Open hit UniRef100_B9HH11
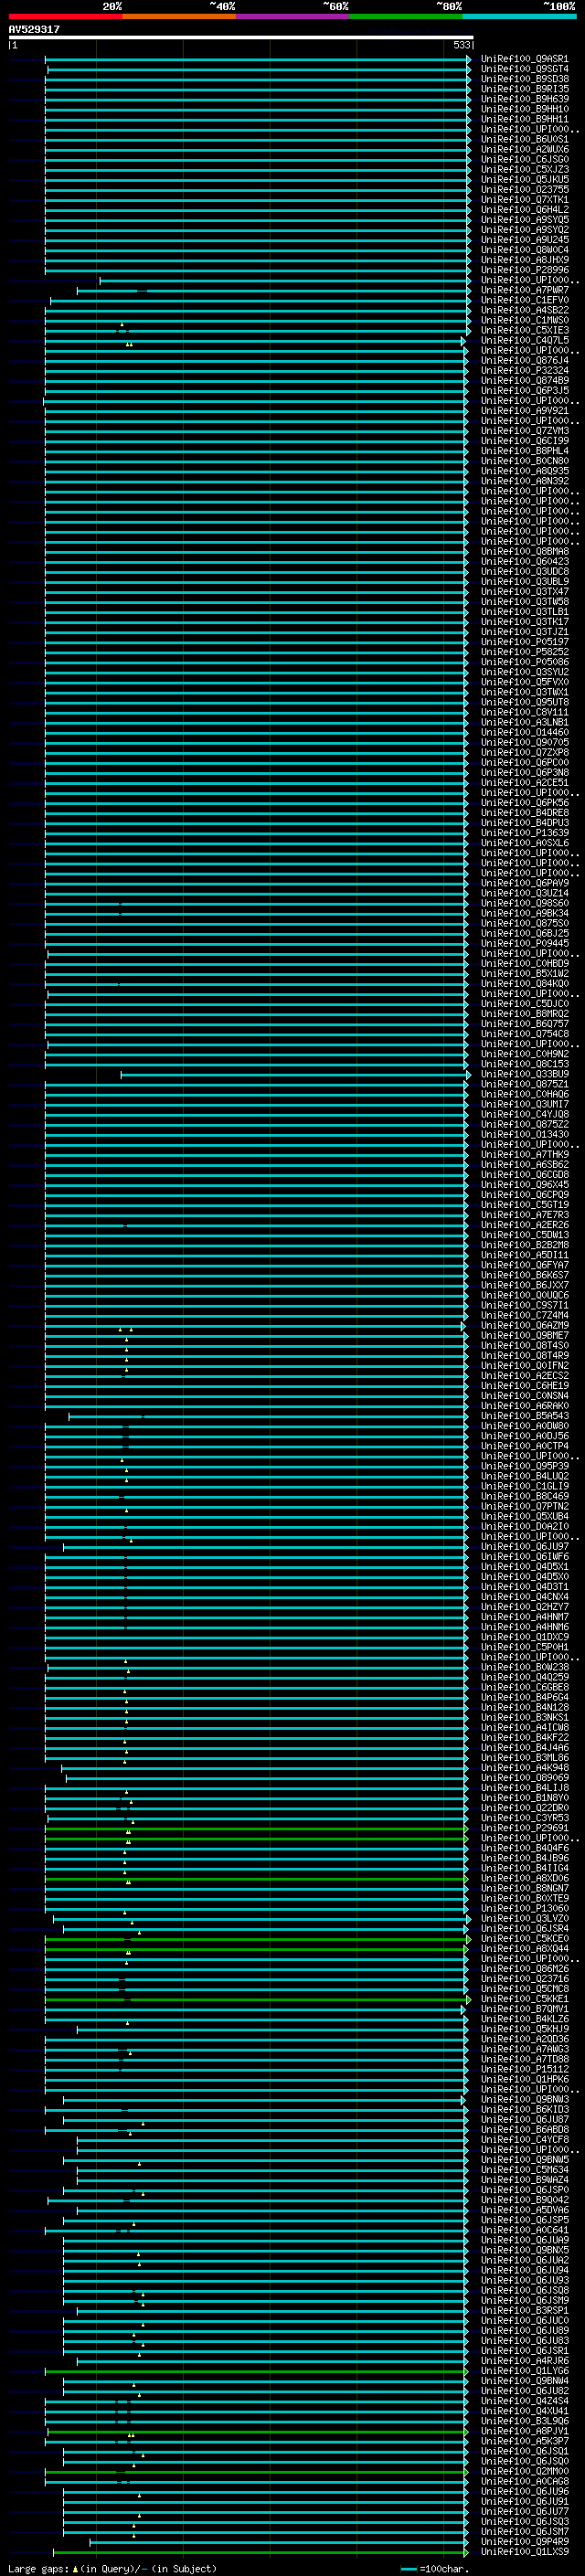 click(x=524, y=119)
